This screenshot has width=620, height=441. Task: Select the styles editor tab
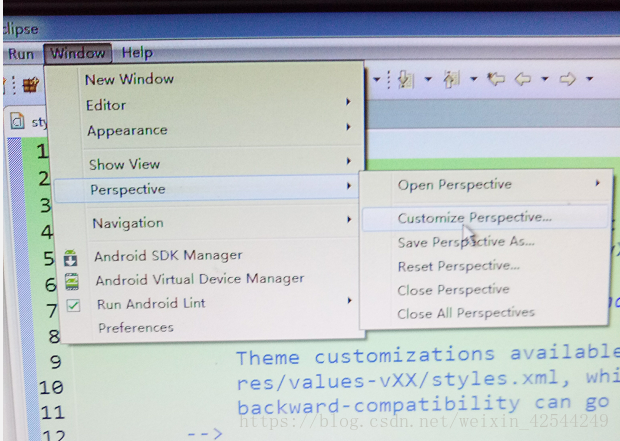point(28,122)
